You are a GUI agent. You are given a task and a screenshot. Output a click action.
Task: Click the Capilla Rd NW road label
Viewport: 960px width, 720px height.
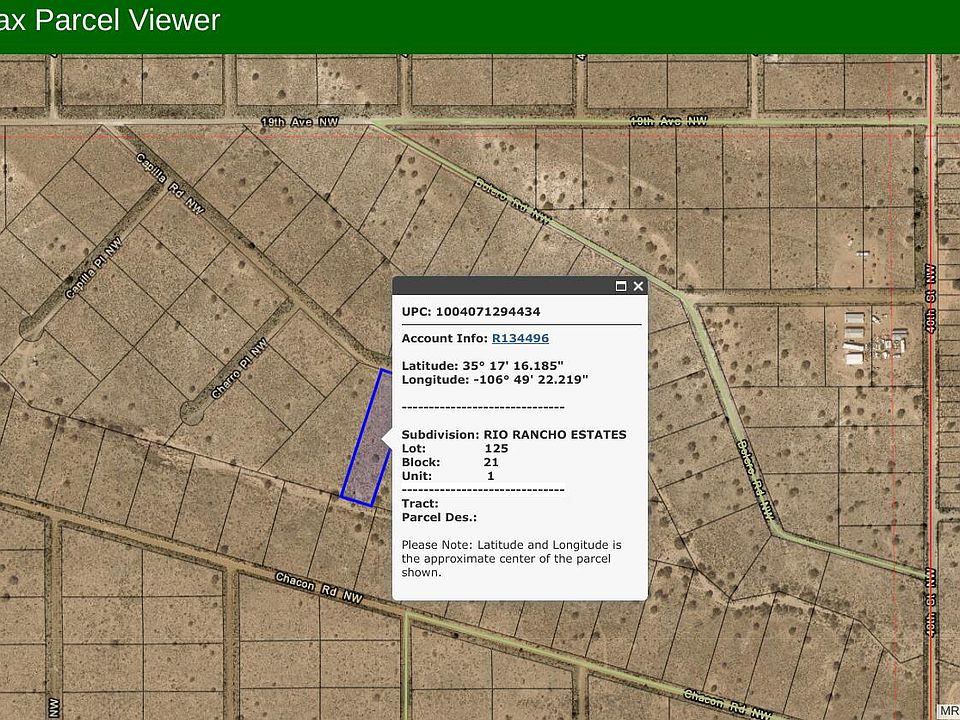170,183
